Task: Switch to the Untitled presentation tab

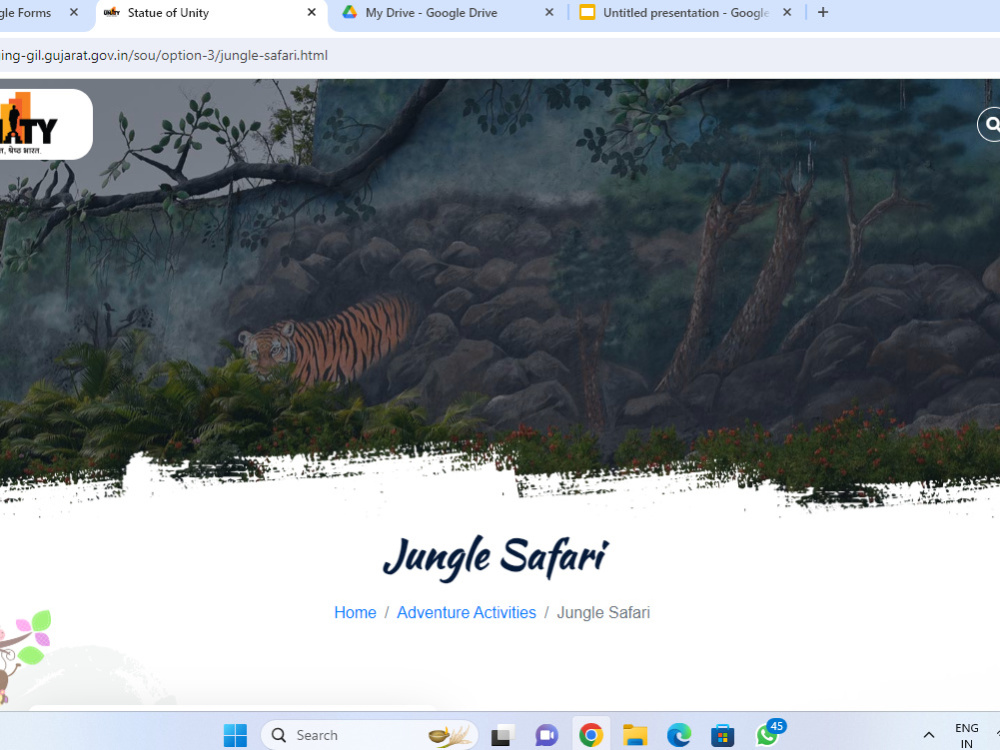Action: click(686, 13)
